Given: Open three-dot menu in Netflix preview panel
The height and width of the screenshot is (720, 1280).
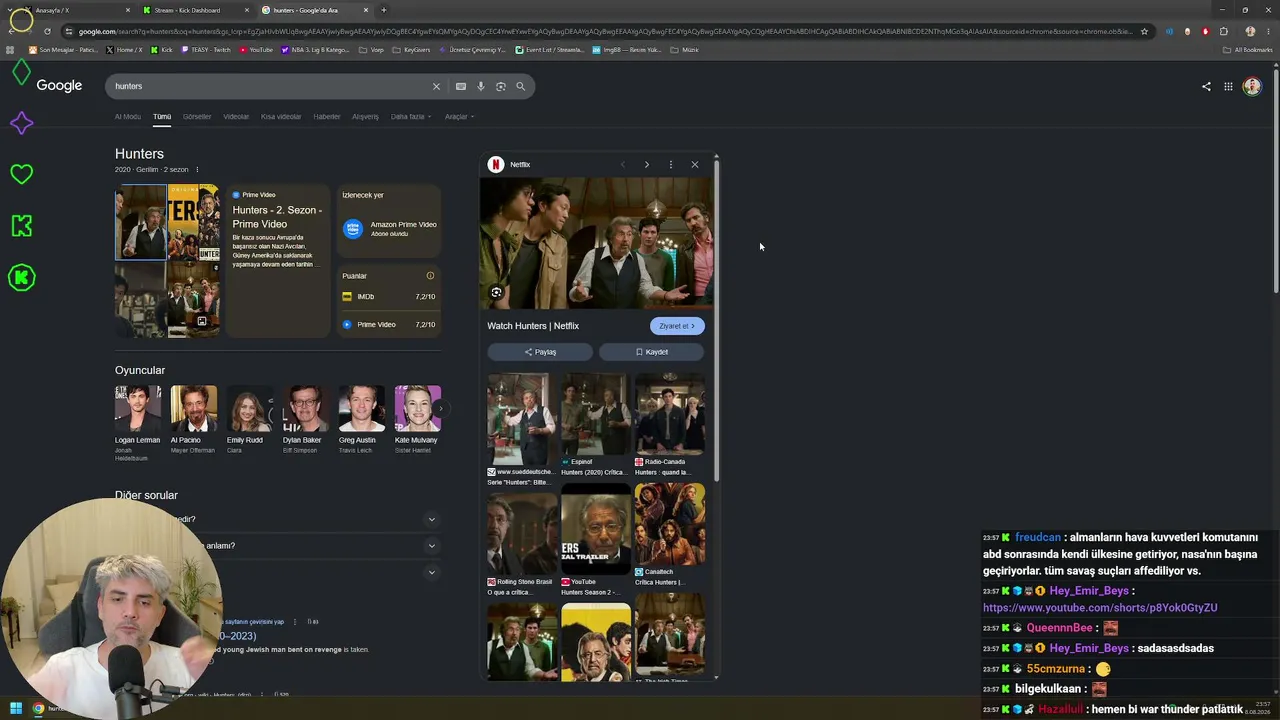Looking at the screenshot, I should pyautogui.click(x=671, y=164).
